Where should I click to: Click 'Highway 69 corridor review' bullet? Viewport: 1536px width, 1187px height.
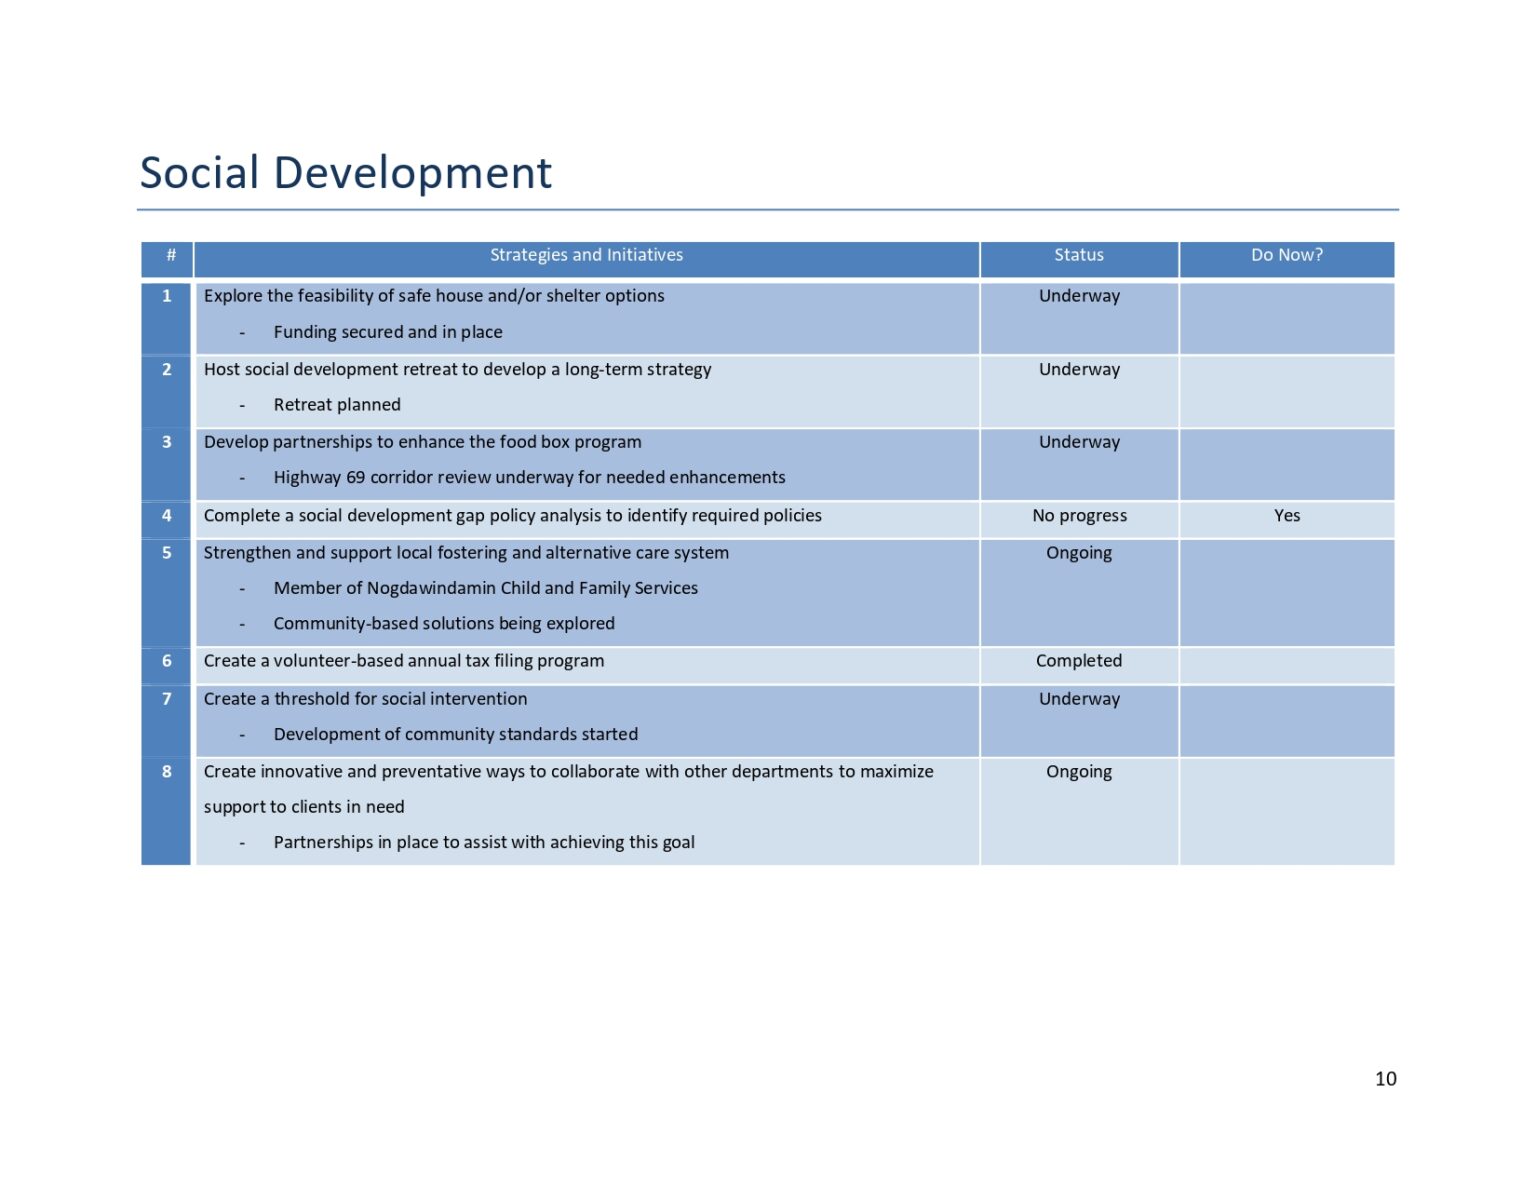pos(529,478)
